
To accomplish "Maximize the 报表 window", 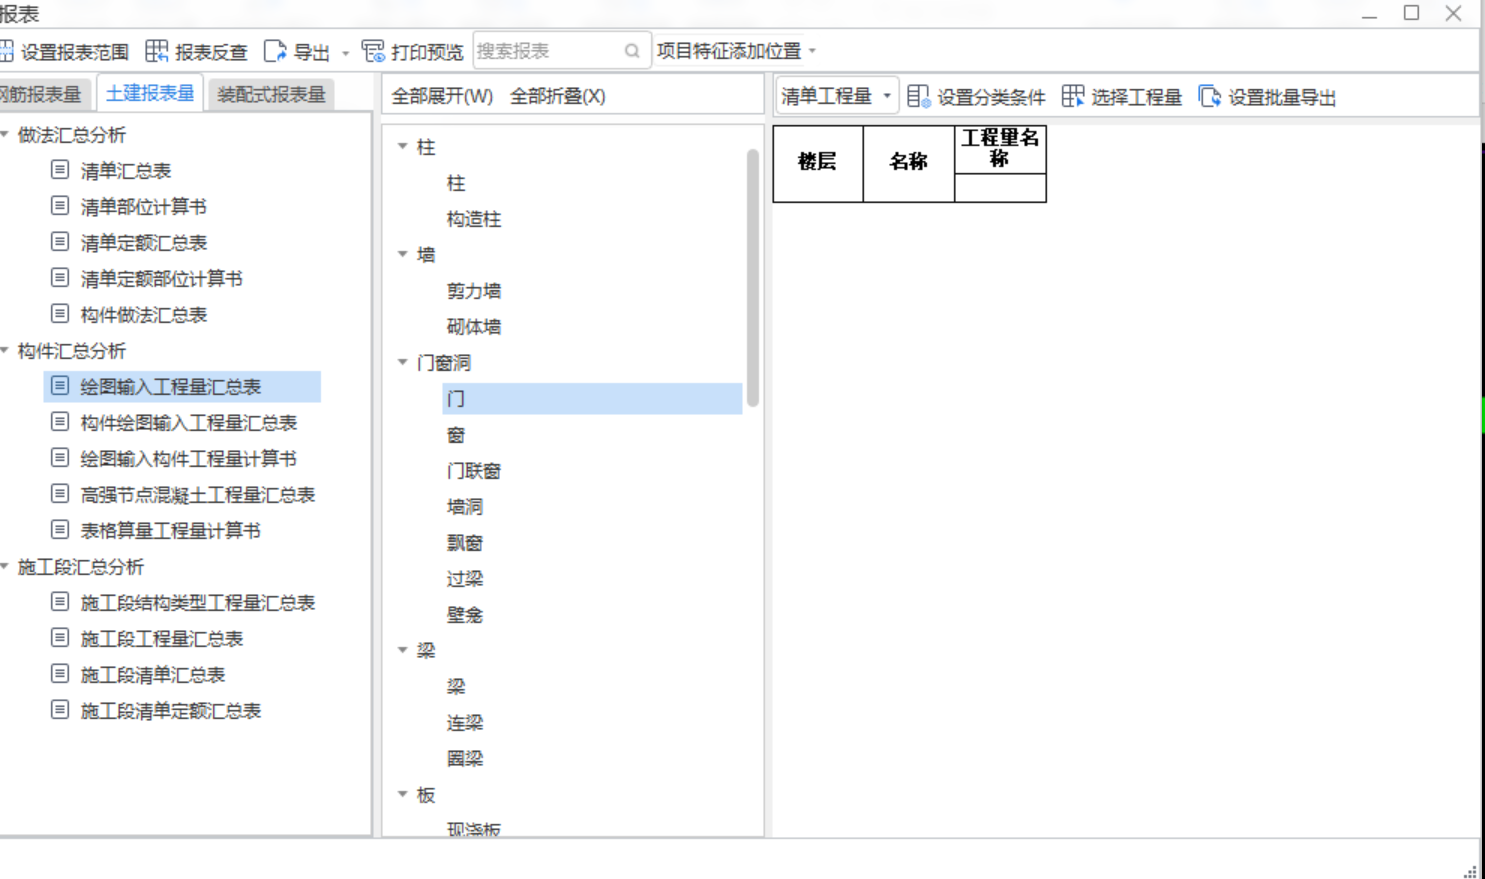I will pyautogui.click(x=1411, y=13).
